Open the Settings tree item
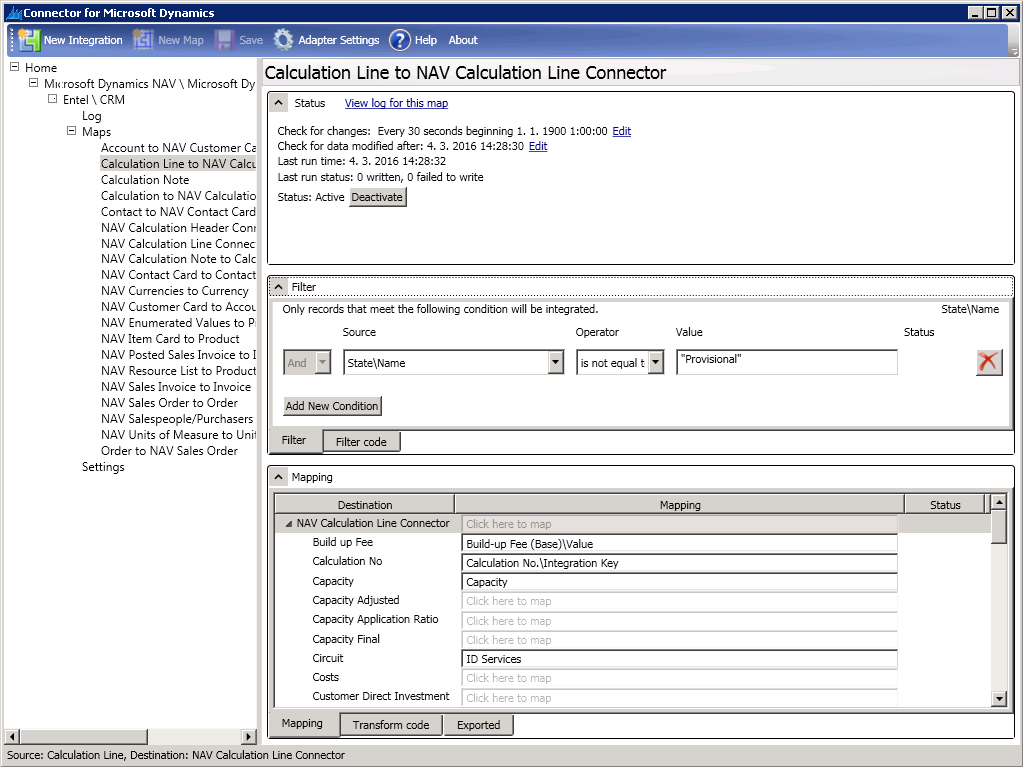Viewport: 1023px width, 767px height. point(103,467)
